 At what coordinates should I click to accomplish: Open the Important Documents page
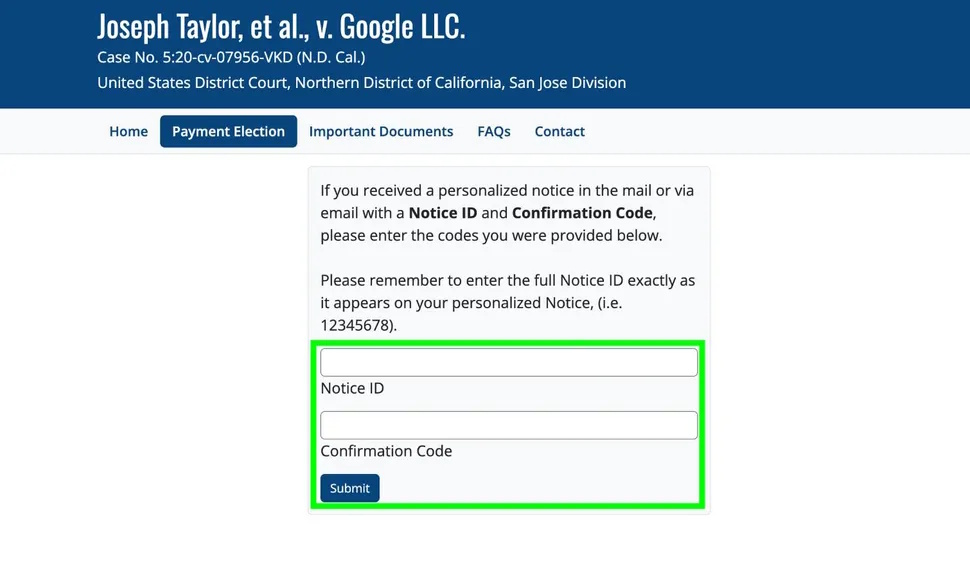381,131
